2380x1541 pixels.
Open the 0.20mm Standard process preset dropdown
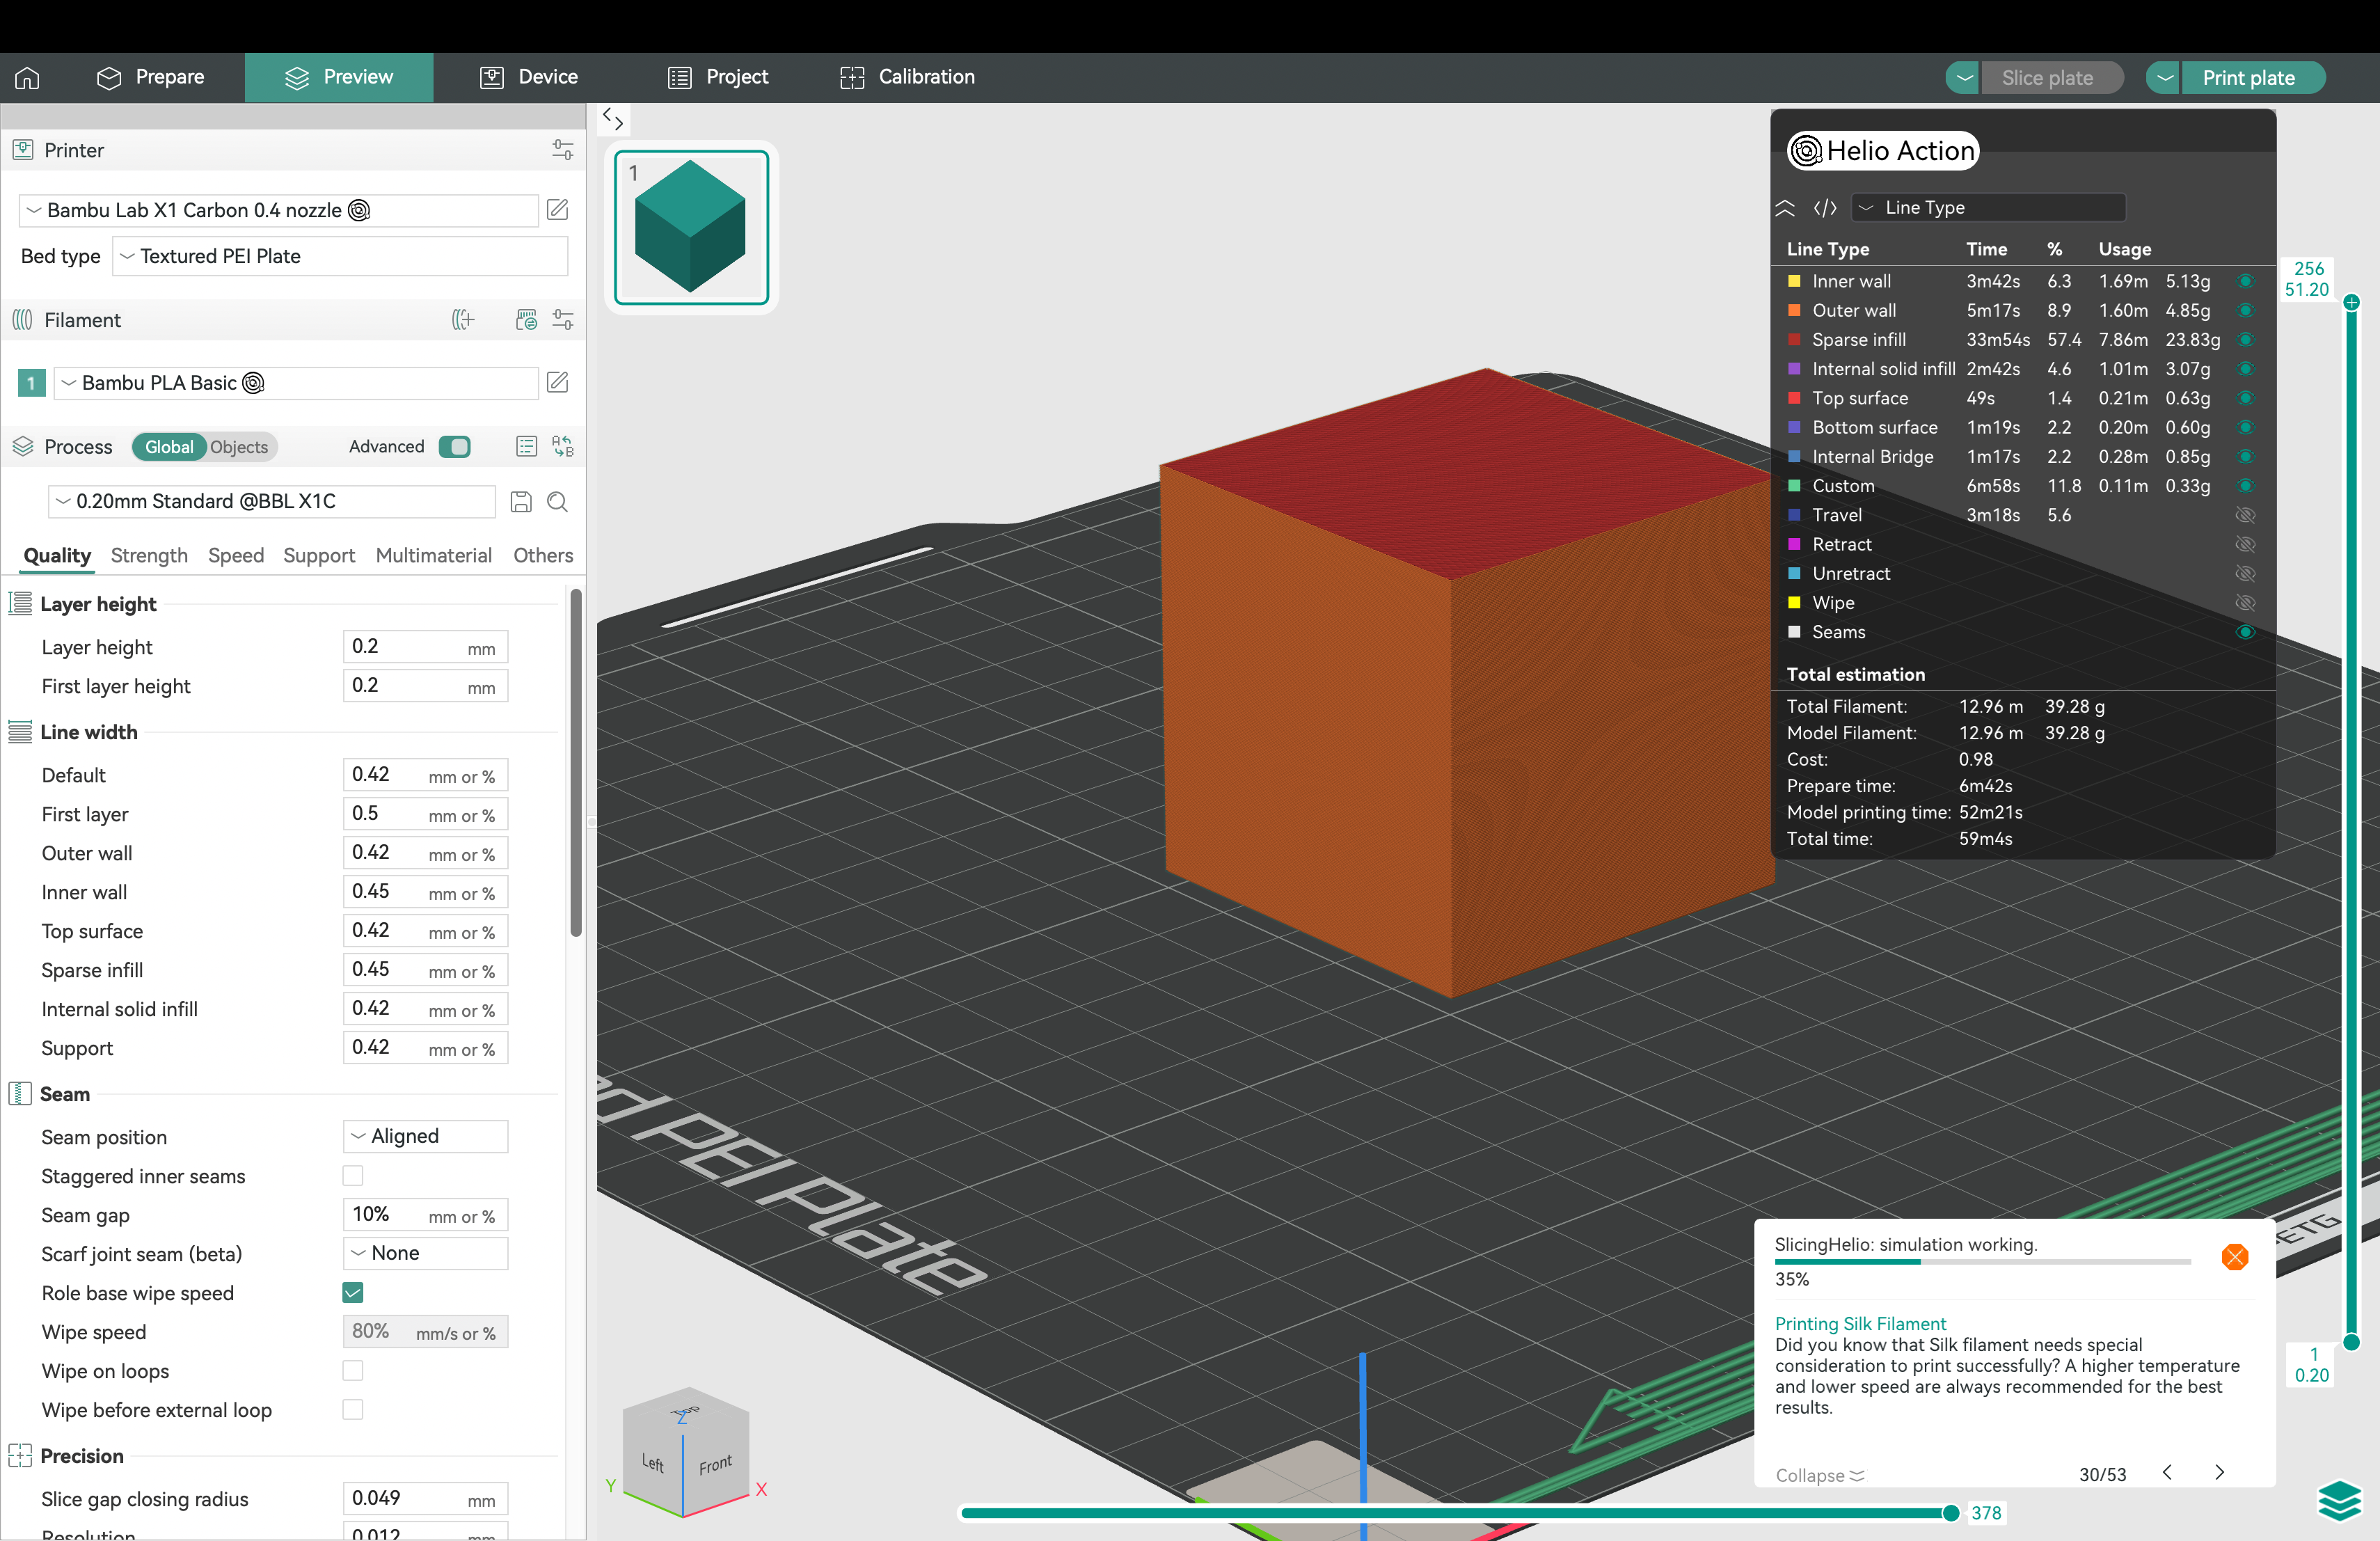(272, 501)
